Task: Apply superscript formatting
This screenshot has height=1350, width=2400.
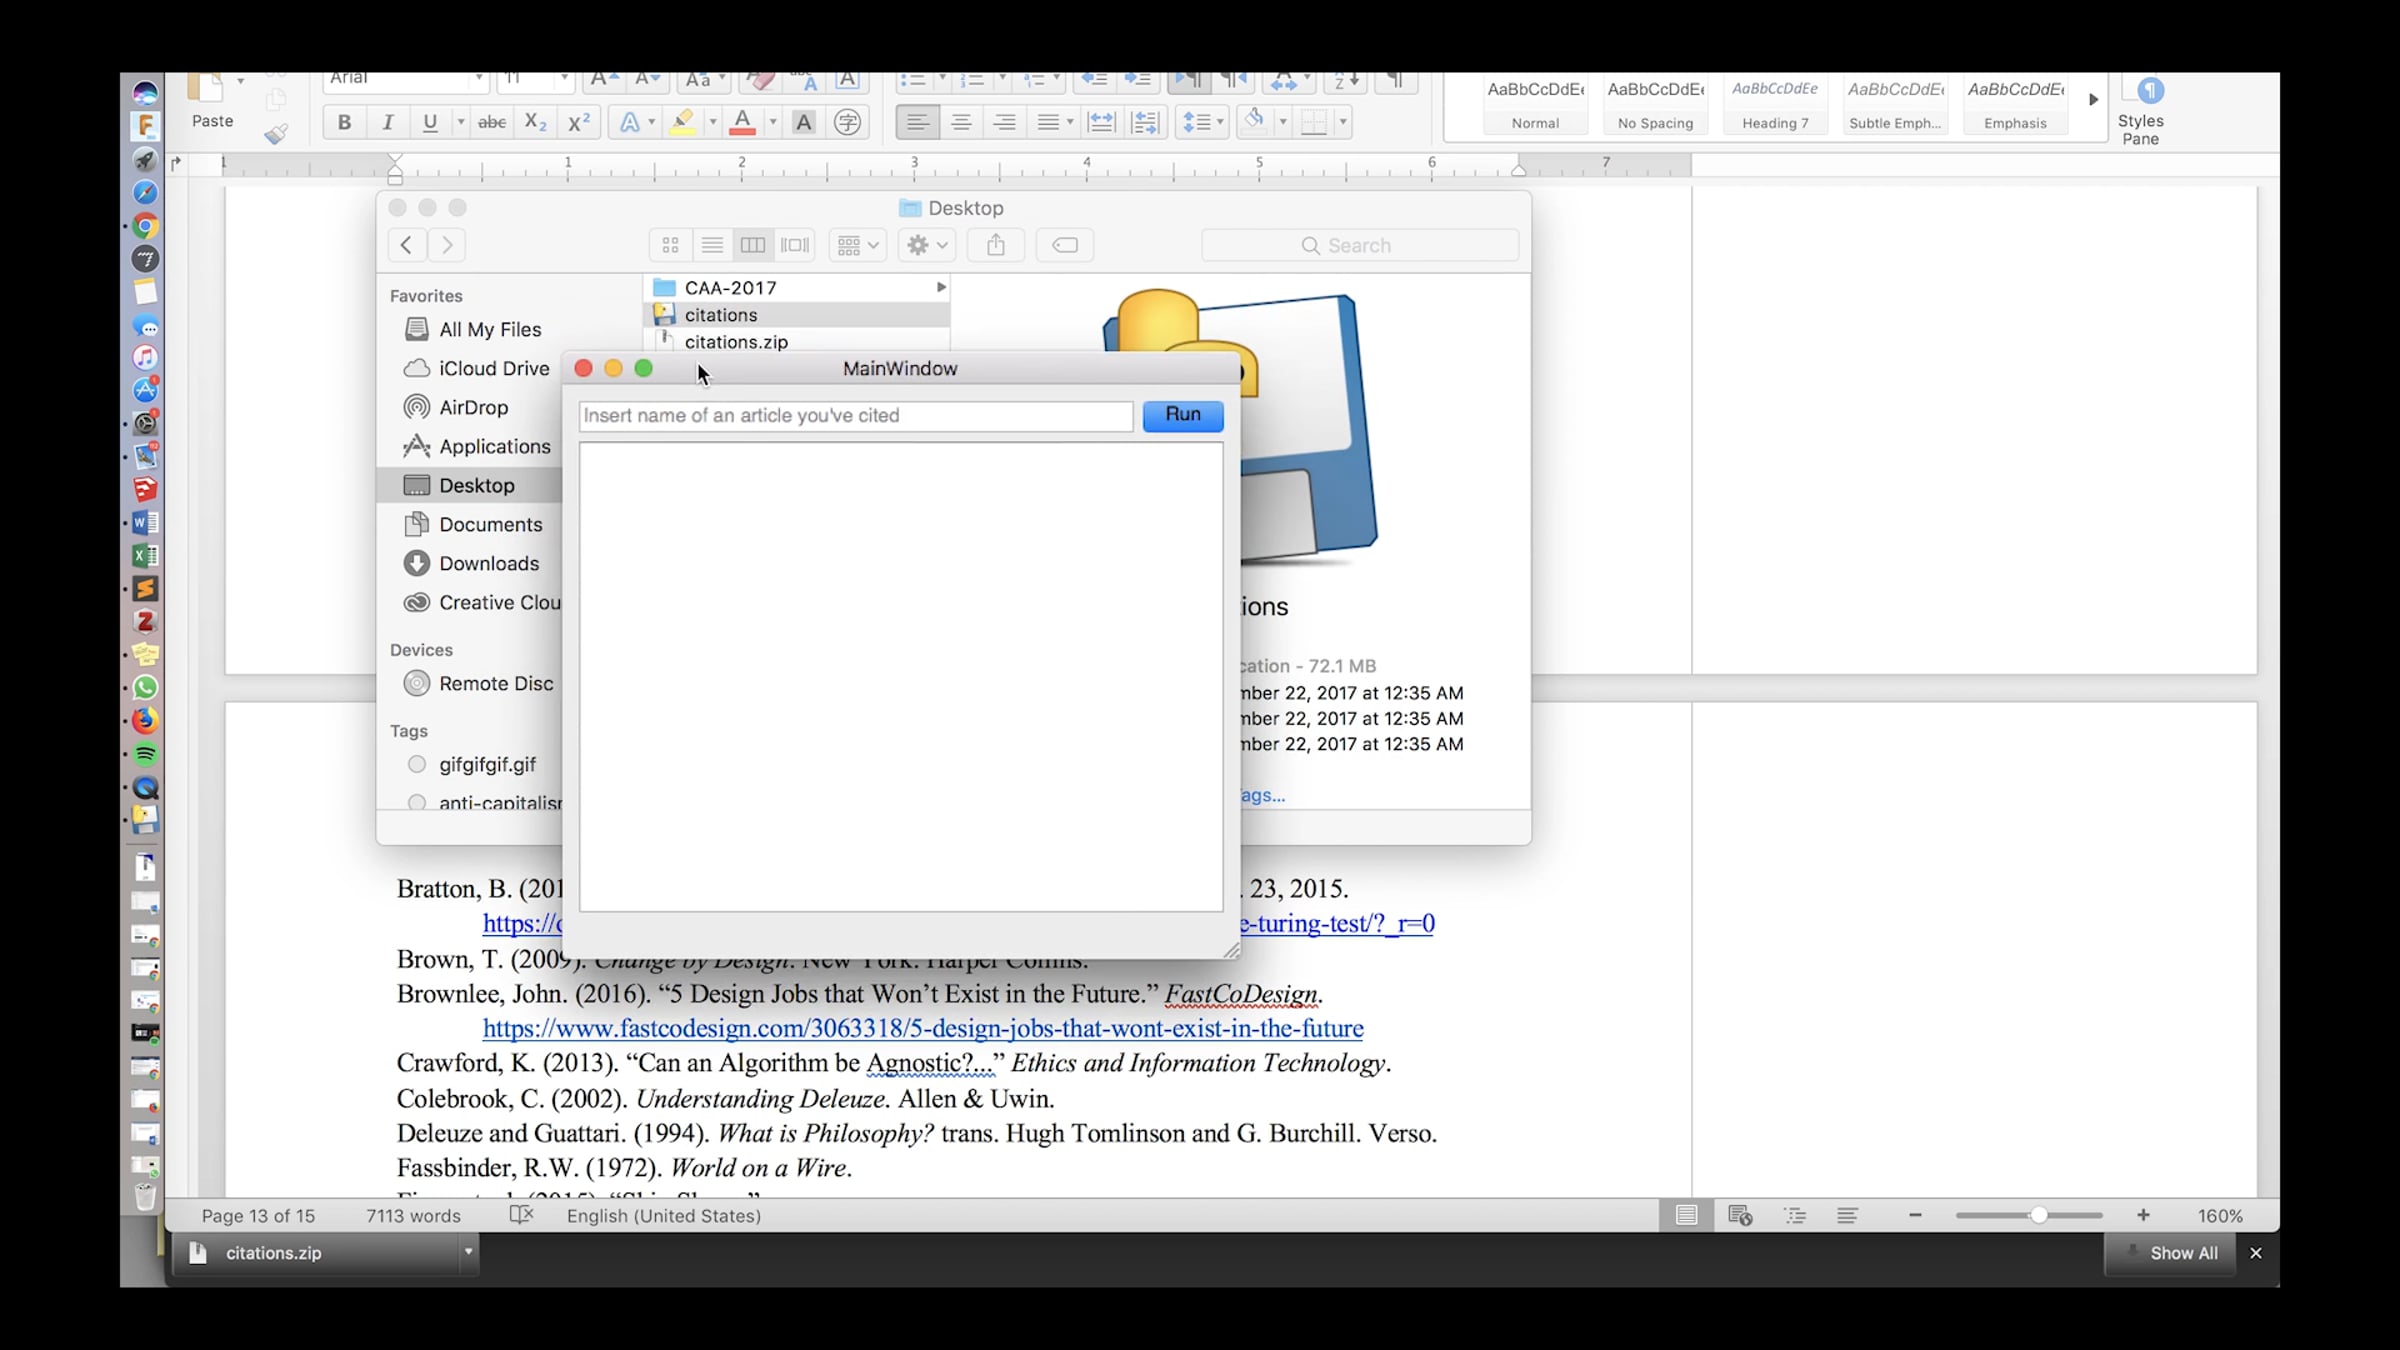Action: click(x=579, y=122)
